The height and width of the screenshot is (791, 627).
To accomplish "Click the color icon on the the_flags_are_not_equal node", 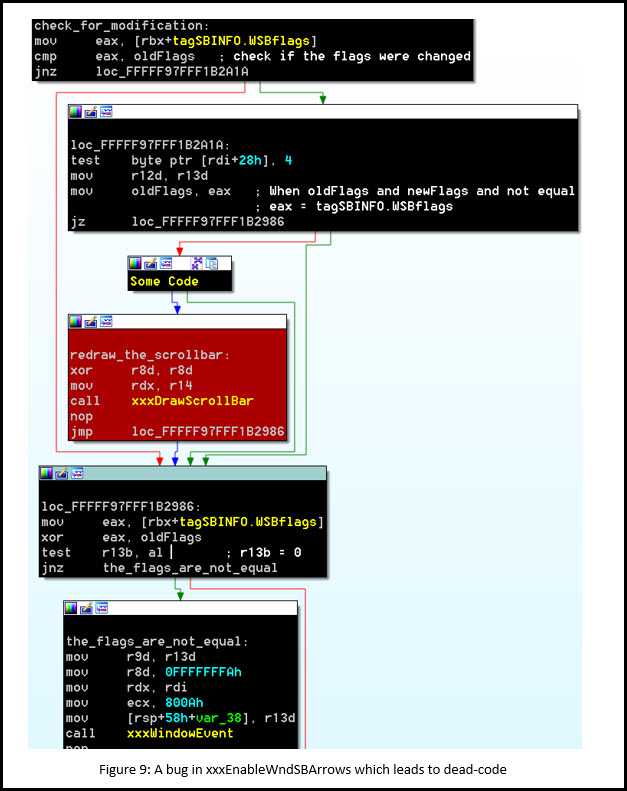I will [x=72, y=608].
